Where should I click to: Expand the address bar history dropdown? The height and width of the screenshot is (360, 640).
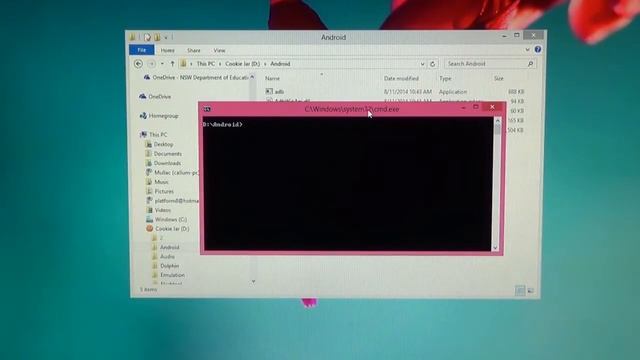[422, 64]
